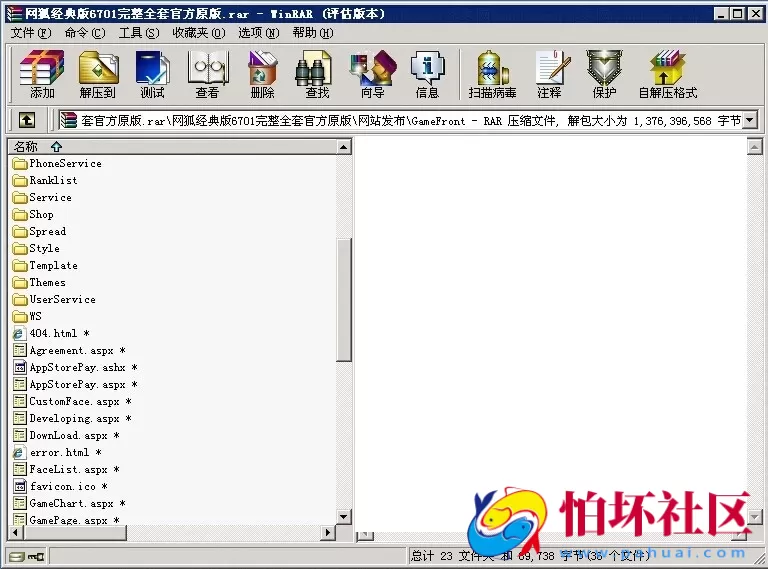Click the disk drive icon in status bar
The height and width of the screenshot is (569, 768).
(x=17, y=557)
